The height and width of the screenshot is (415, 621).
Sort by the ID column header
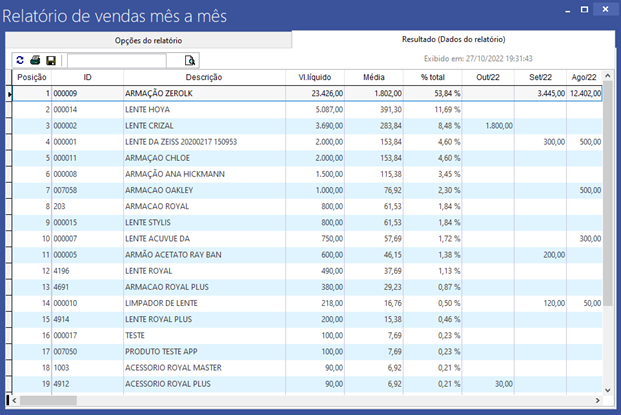tap(88, 77)
